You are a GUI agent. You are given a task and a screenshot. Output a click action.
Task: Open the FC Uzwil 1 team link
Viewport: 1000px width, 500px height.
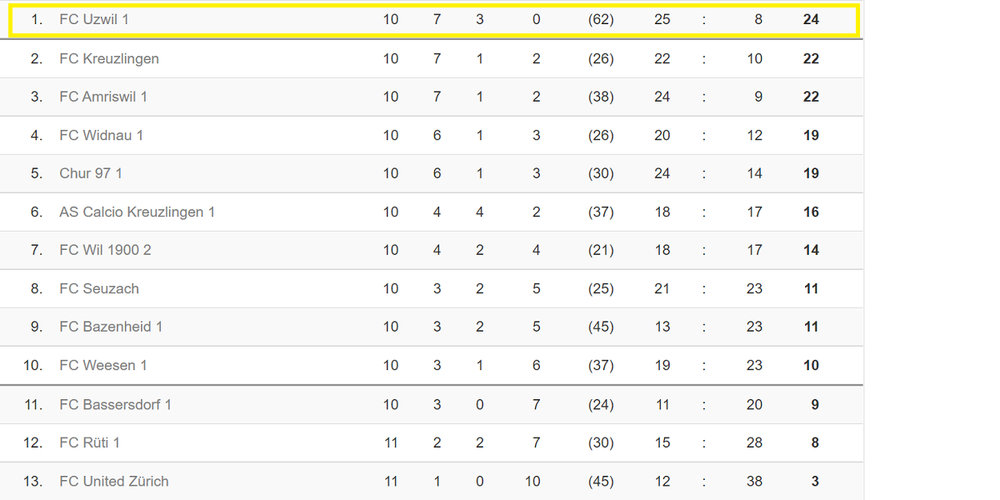click(x=94, y=20)
